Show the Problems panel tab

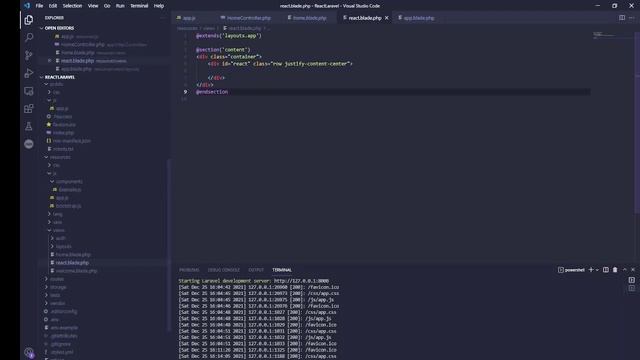(189, 270)
